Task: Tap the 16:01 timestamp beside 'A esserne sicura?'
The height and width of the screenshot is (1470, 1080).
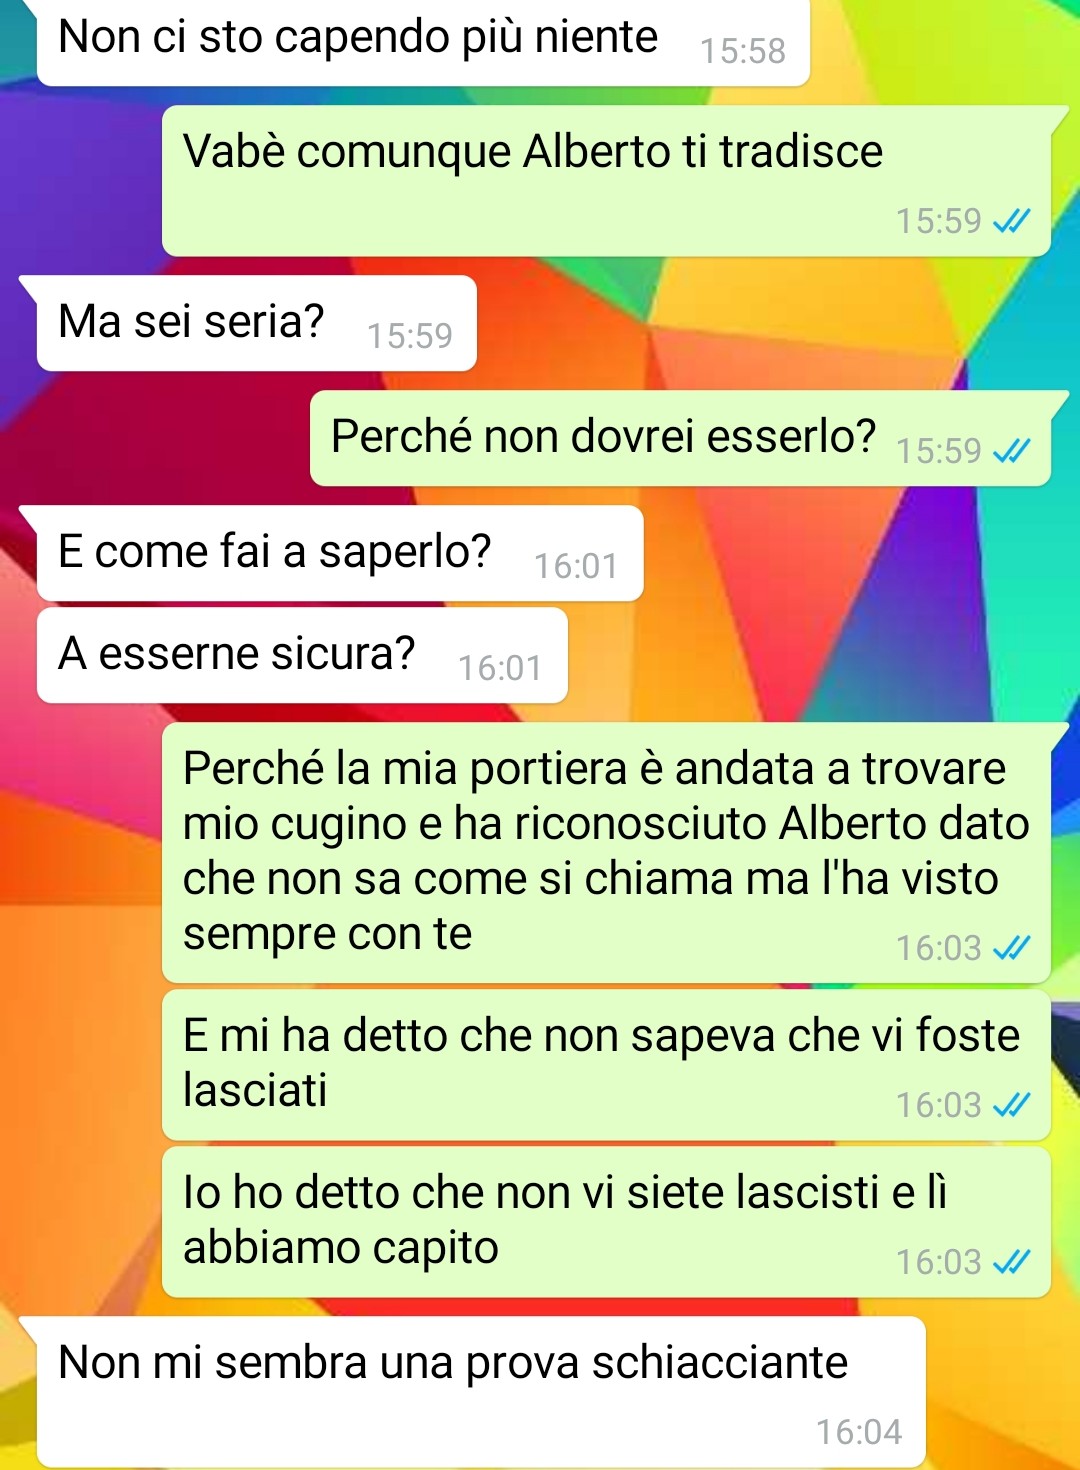Action: click(x=500, y=668)
